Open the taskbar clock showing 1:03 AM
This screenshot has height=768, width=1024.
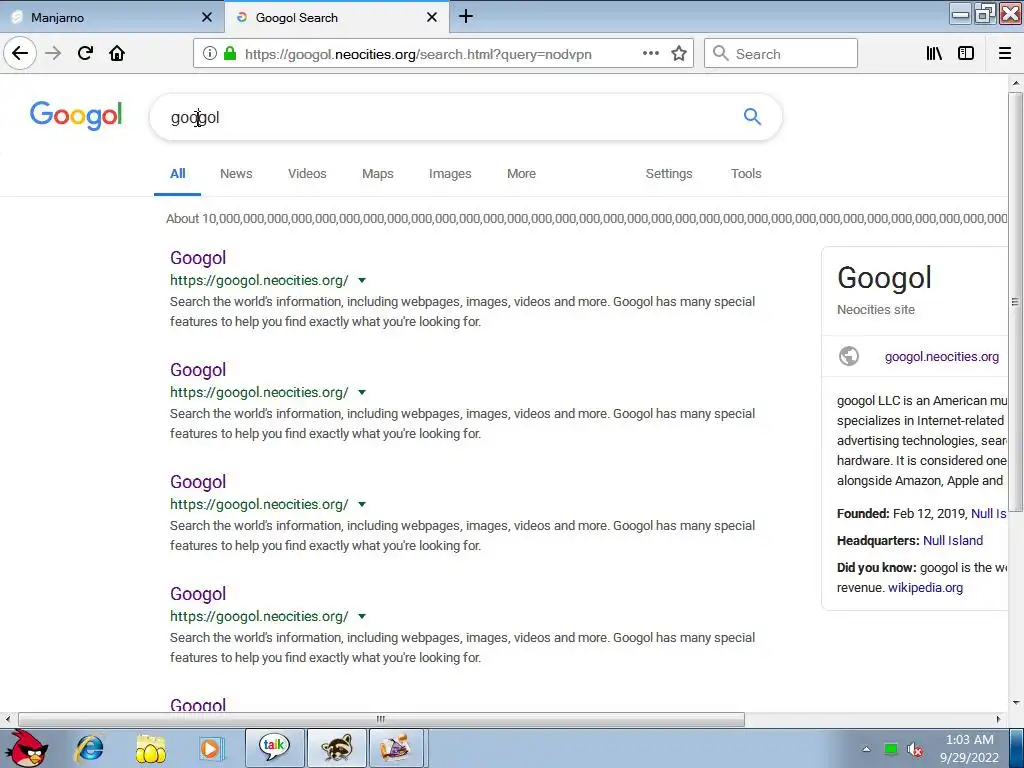970,748
